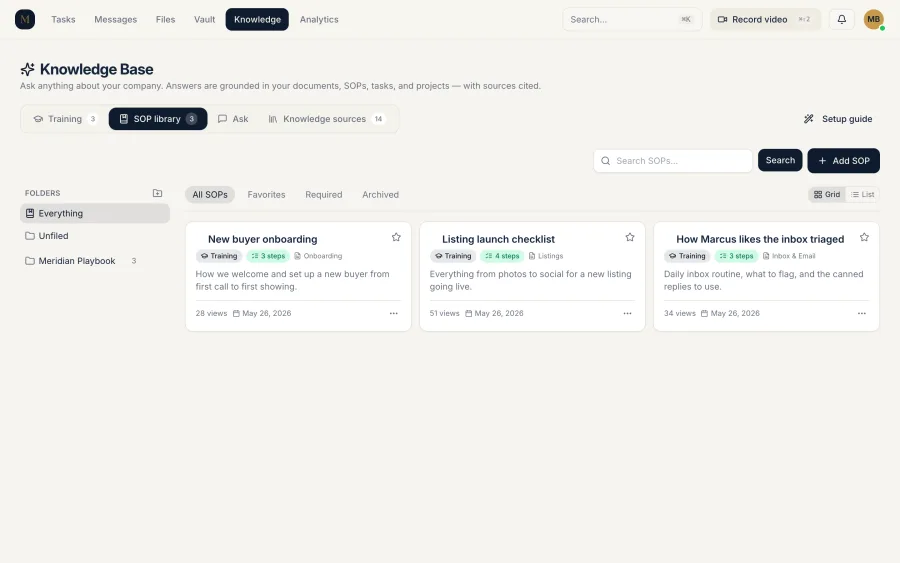Click the 51 views text
This screenshot has width=900, height=563.
click(x=444, y=313)
